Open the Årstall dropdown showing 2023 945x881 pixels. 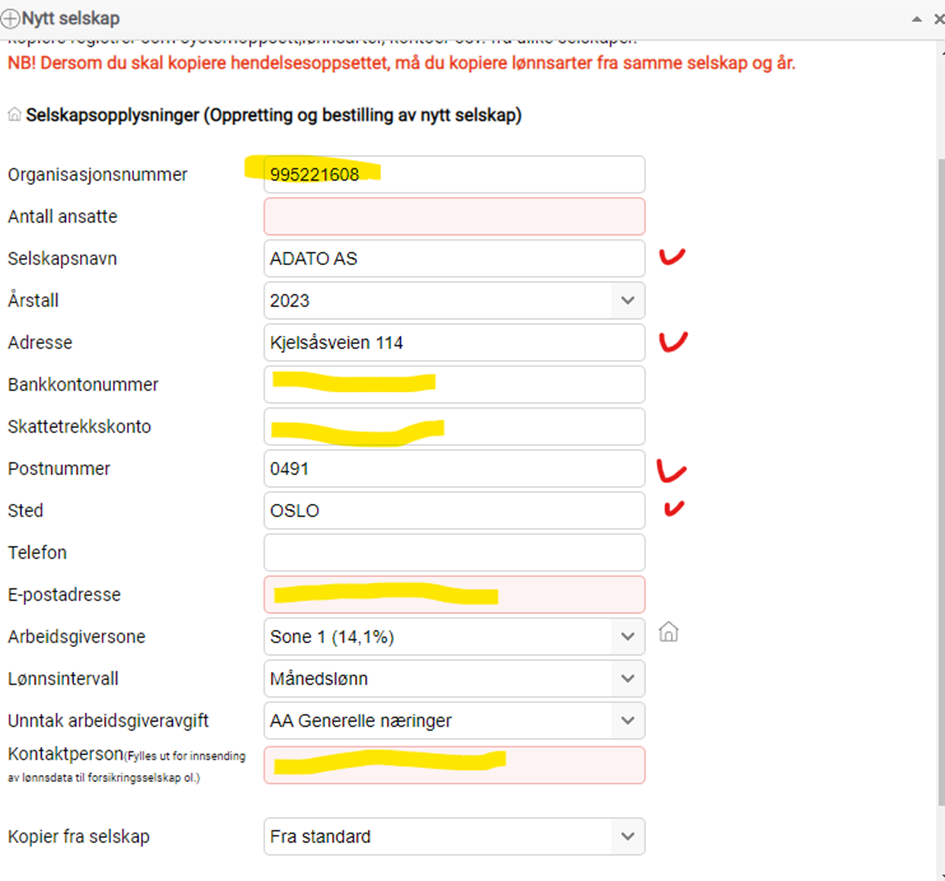[454, 300]
